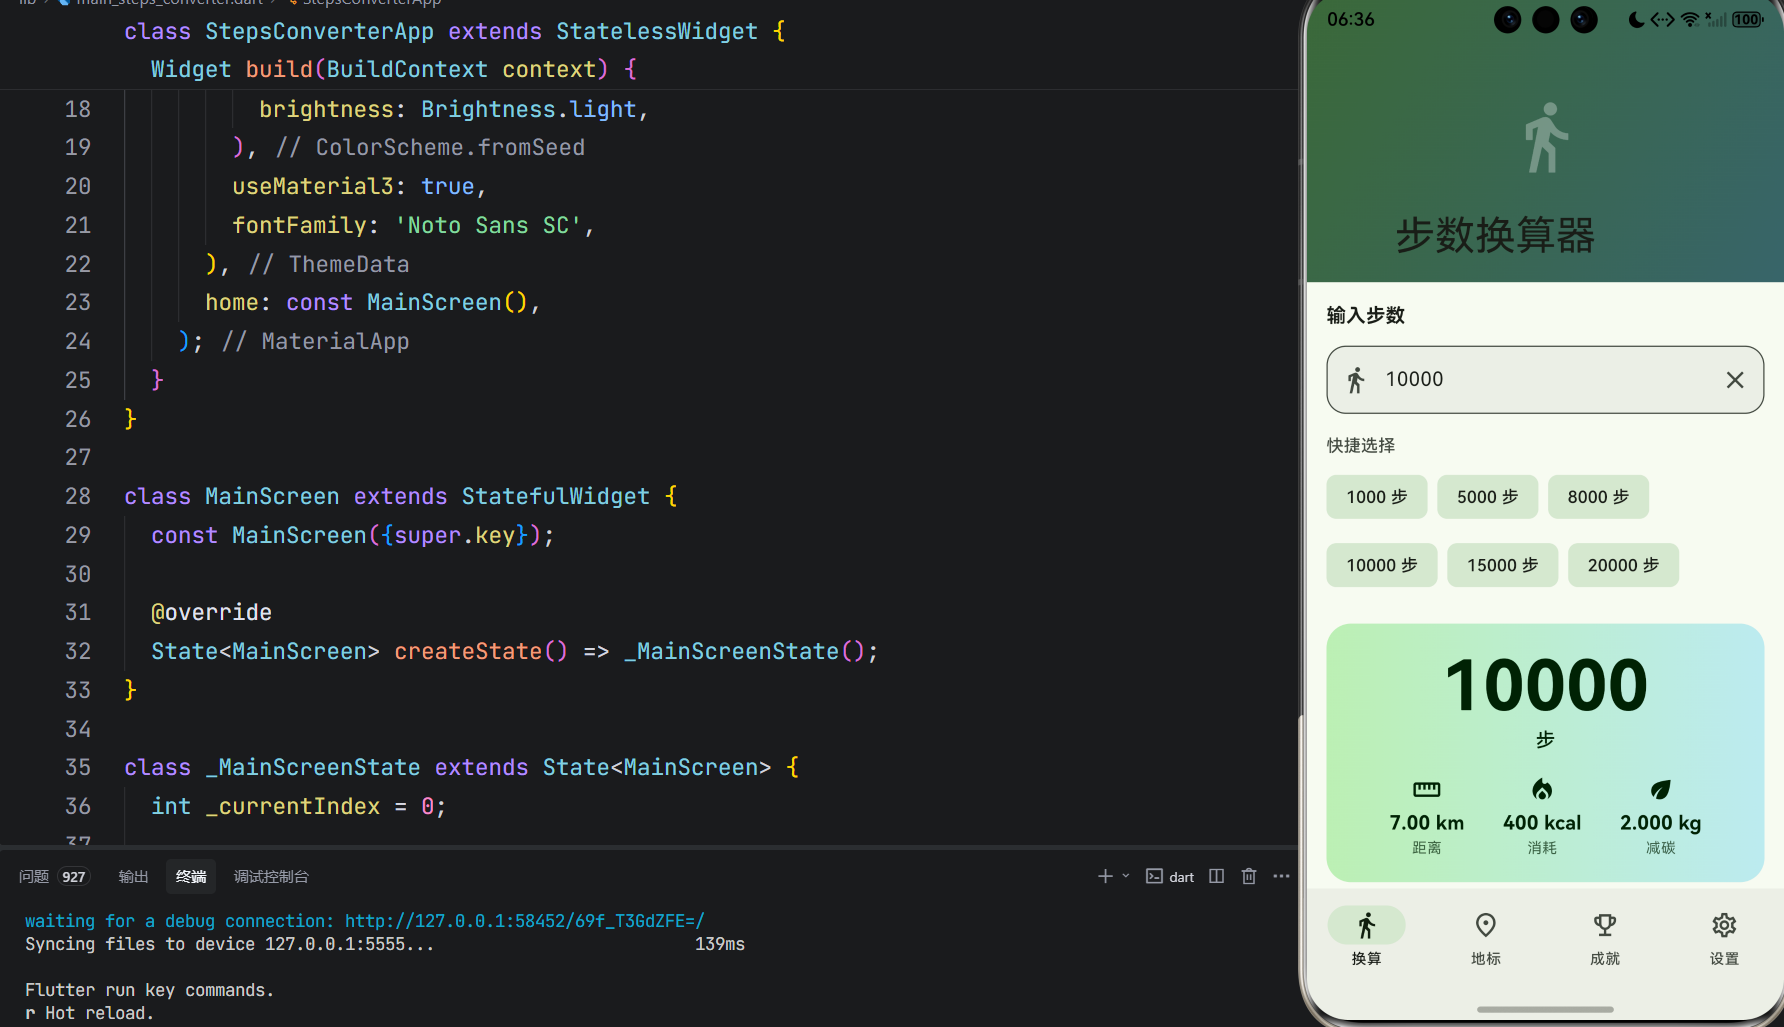1784x1027 pixels.
Task: Click the @override annotation on line 31
Action: [x=211, y=612]
